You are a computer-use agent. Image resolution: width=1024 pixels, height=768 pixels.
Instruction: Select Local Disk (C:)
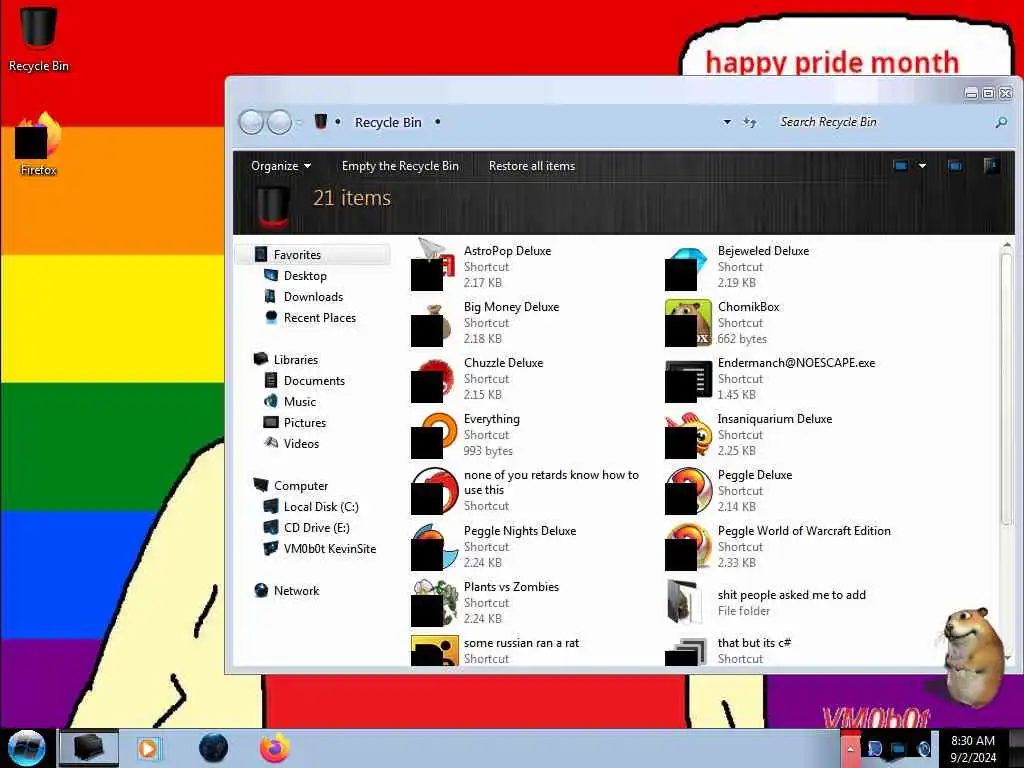point(321,506)
